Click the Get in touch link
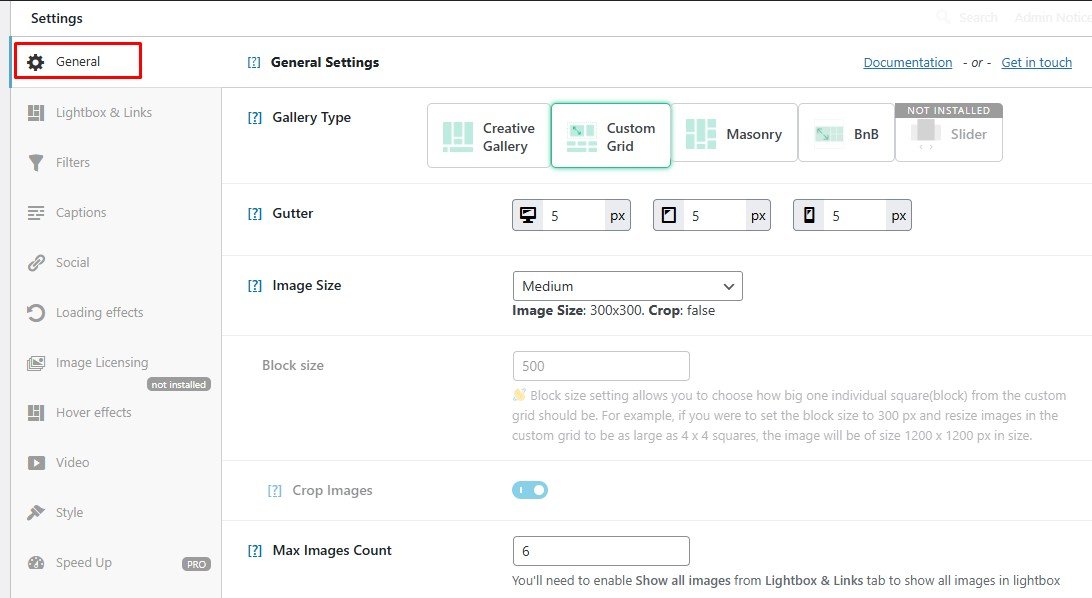This screenshot has width=1092, height=598. [x=1036, y=62]
